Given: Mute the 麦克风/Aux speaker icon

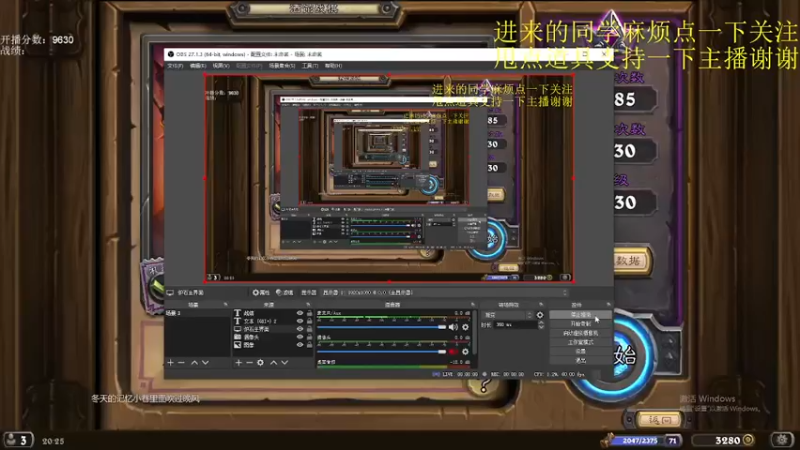Looking at the screenshot, I should pos(453,327).
